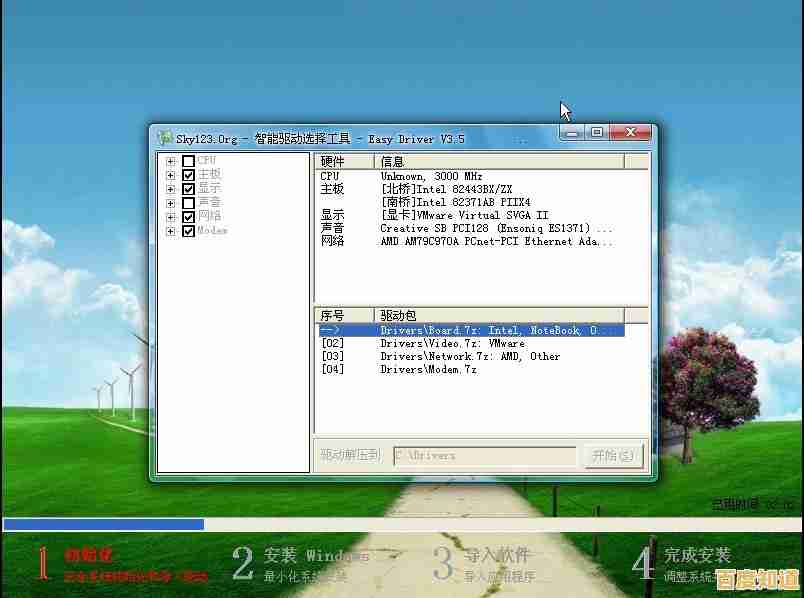Minimize the Easy Driver window
804x598 pixels.
[573, 132]
